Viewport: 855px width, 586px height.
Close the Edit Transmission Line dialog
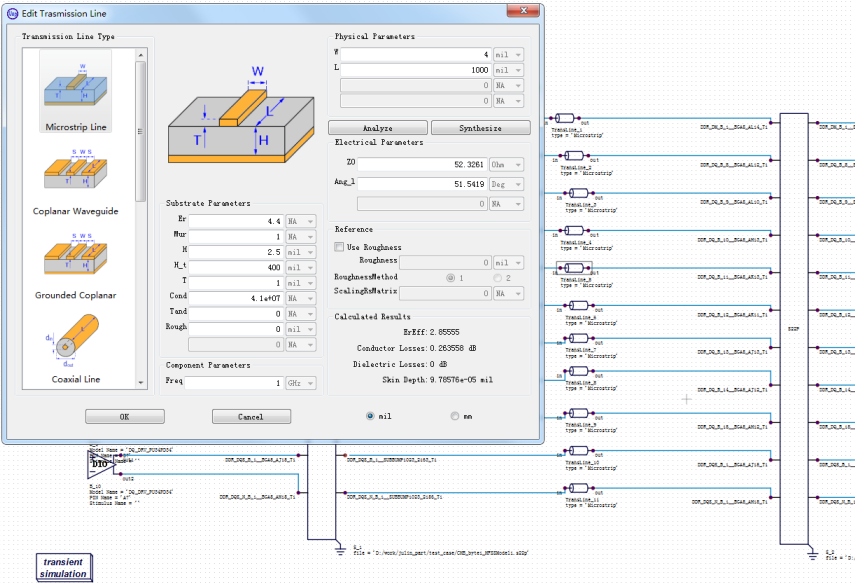point(523,10)
